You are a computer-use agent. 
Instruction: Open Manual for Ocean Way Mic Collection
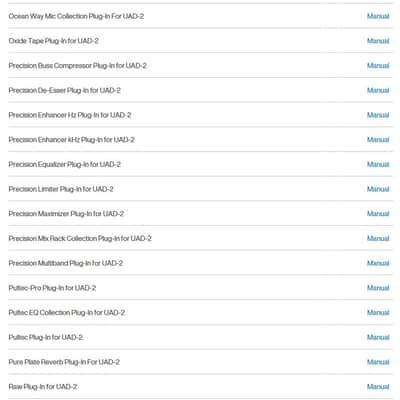coord(378,16)
